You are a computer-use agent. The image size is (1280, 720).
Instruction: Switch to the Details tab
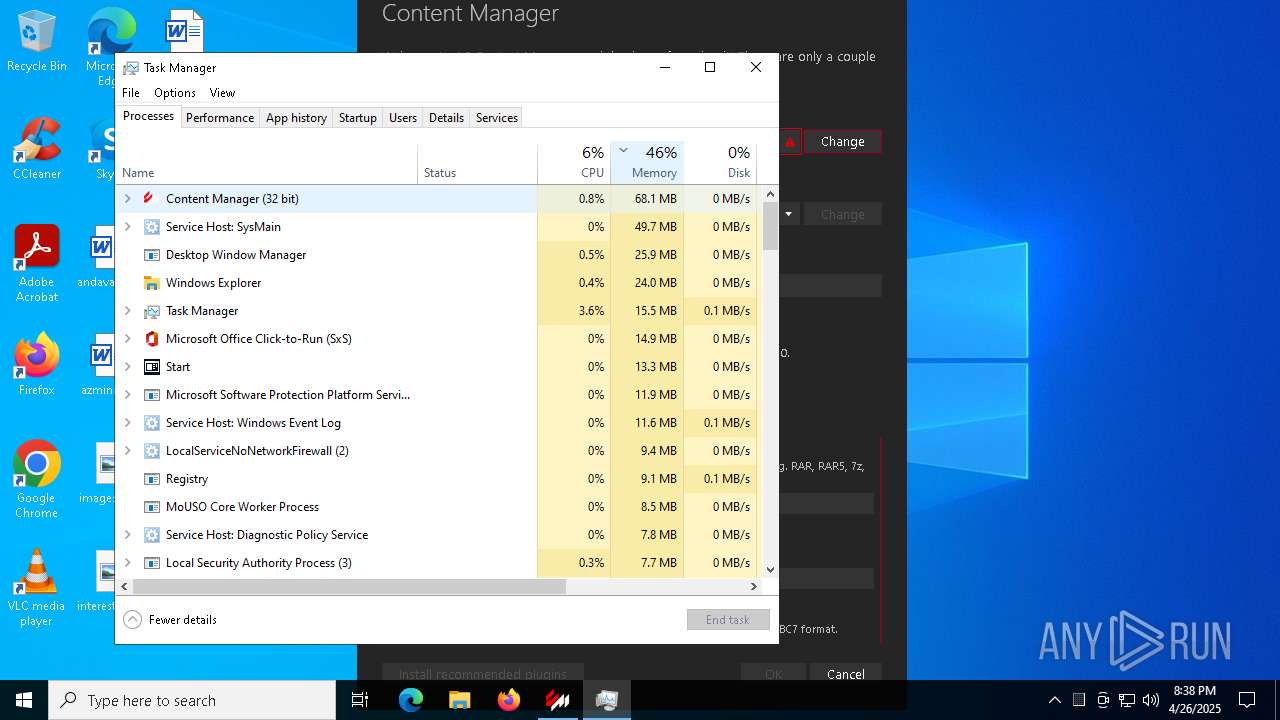point(446,118)
